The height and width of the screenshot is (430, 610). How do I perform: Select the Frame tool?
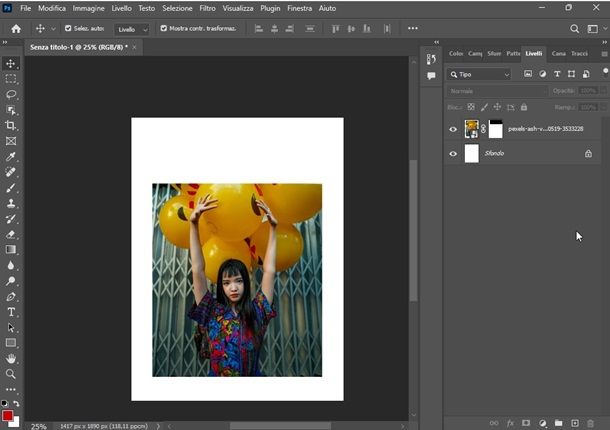point(11,141)
